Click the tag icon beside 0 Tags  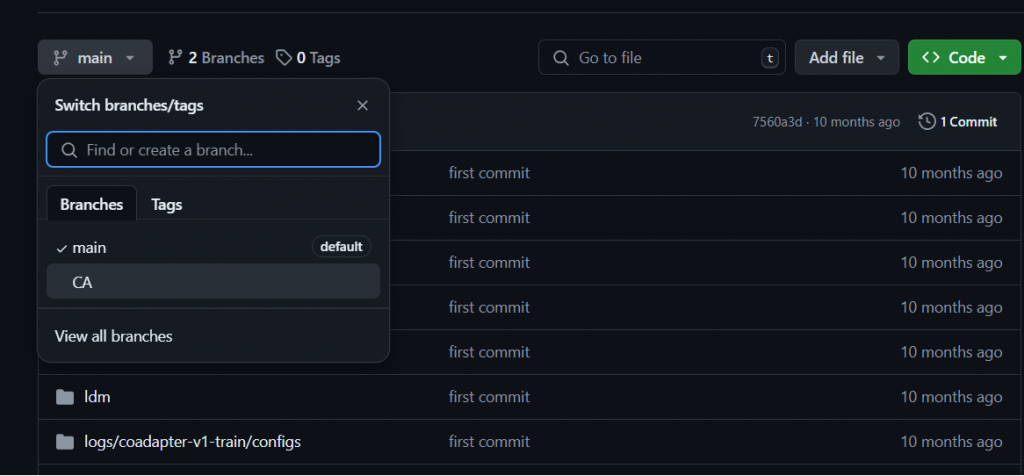[283, 58]
